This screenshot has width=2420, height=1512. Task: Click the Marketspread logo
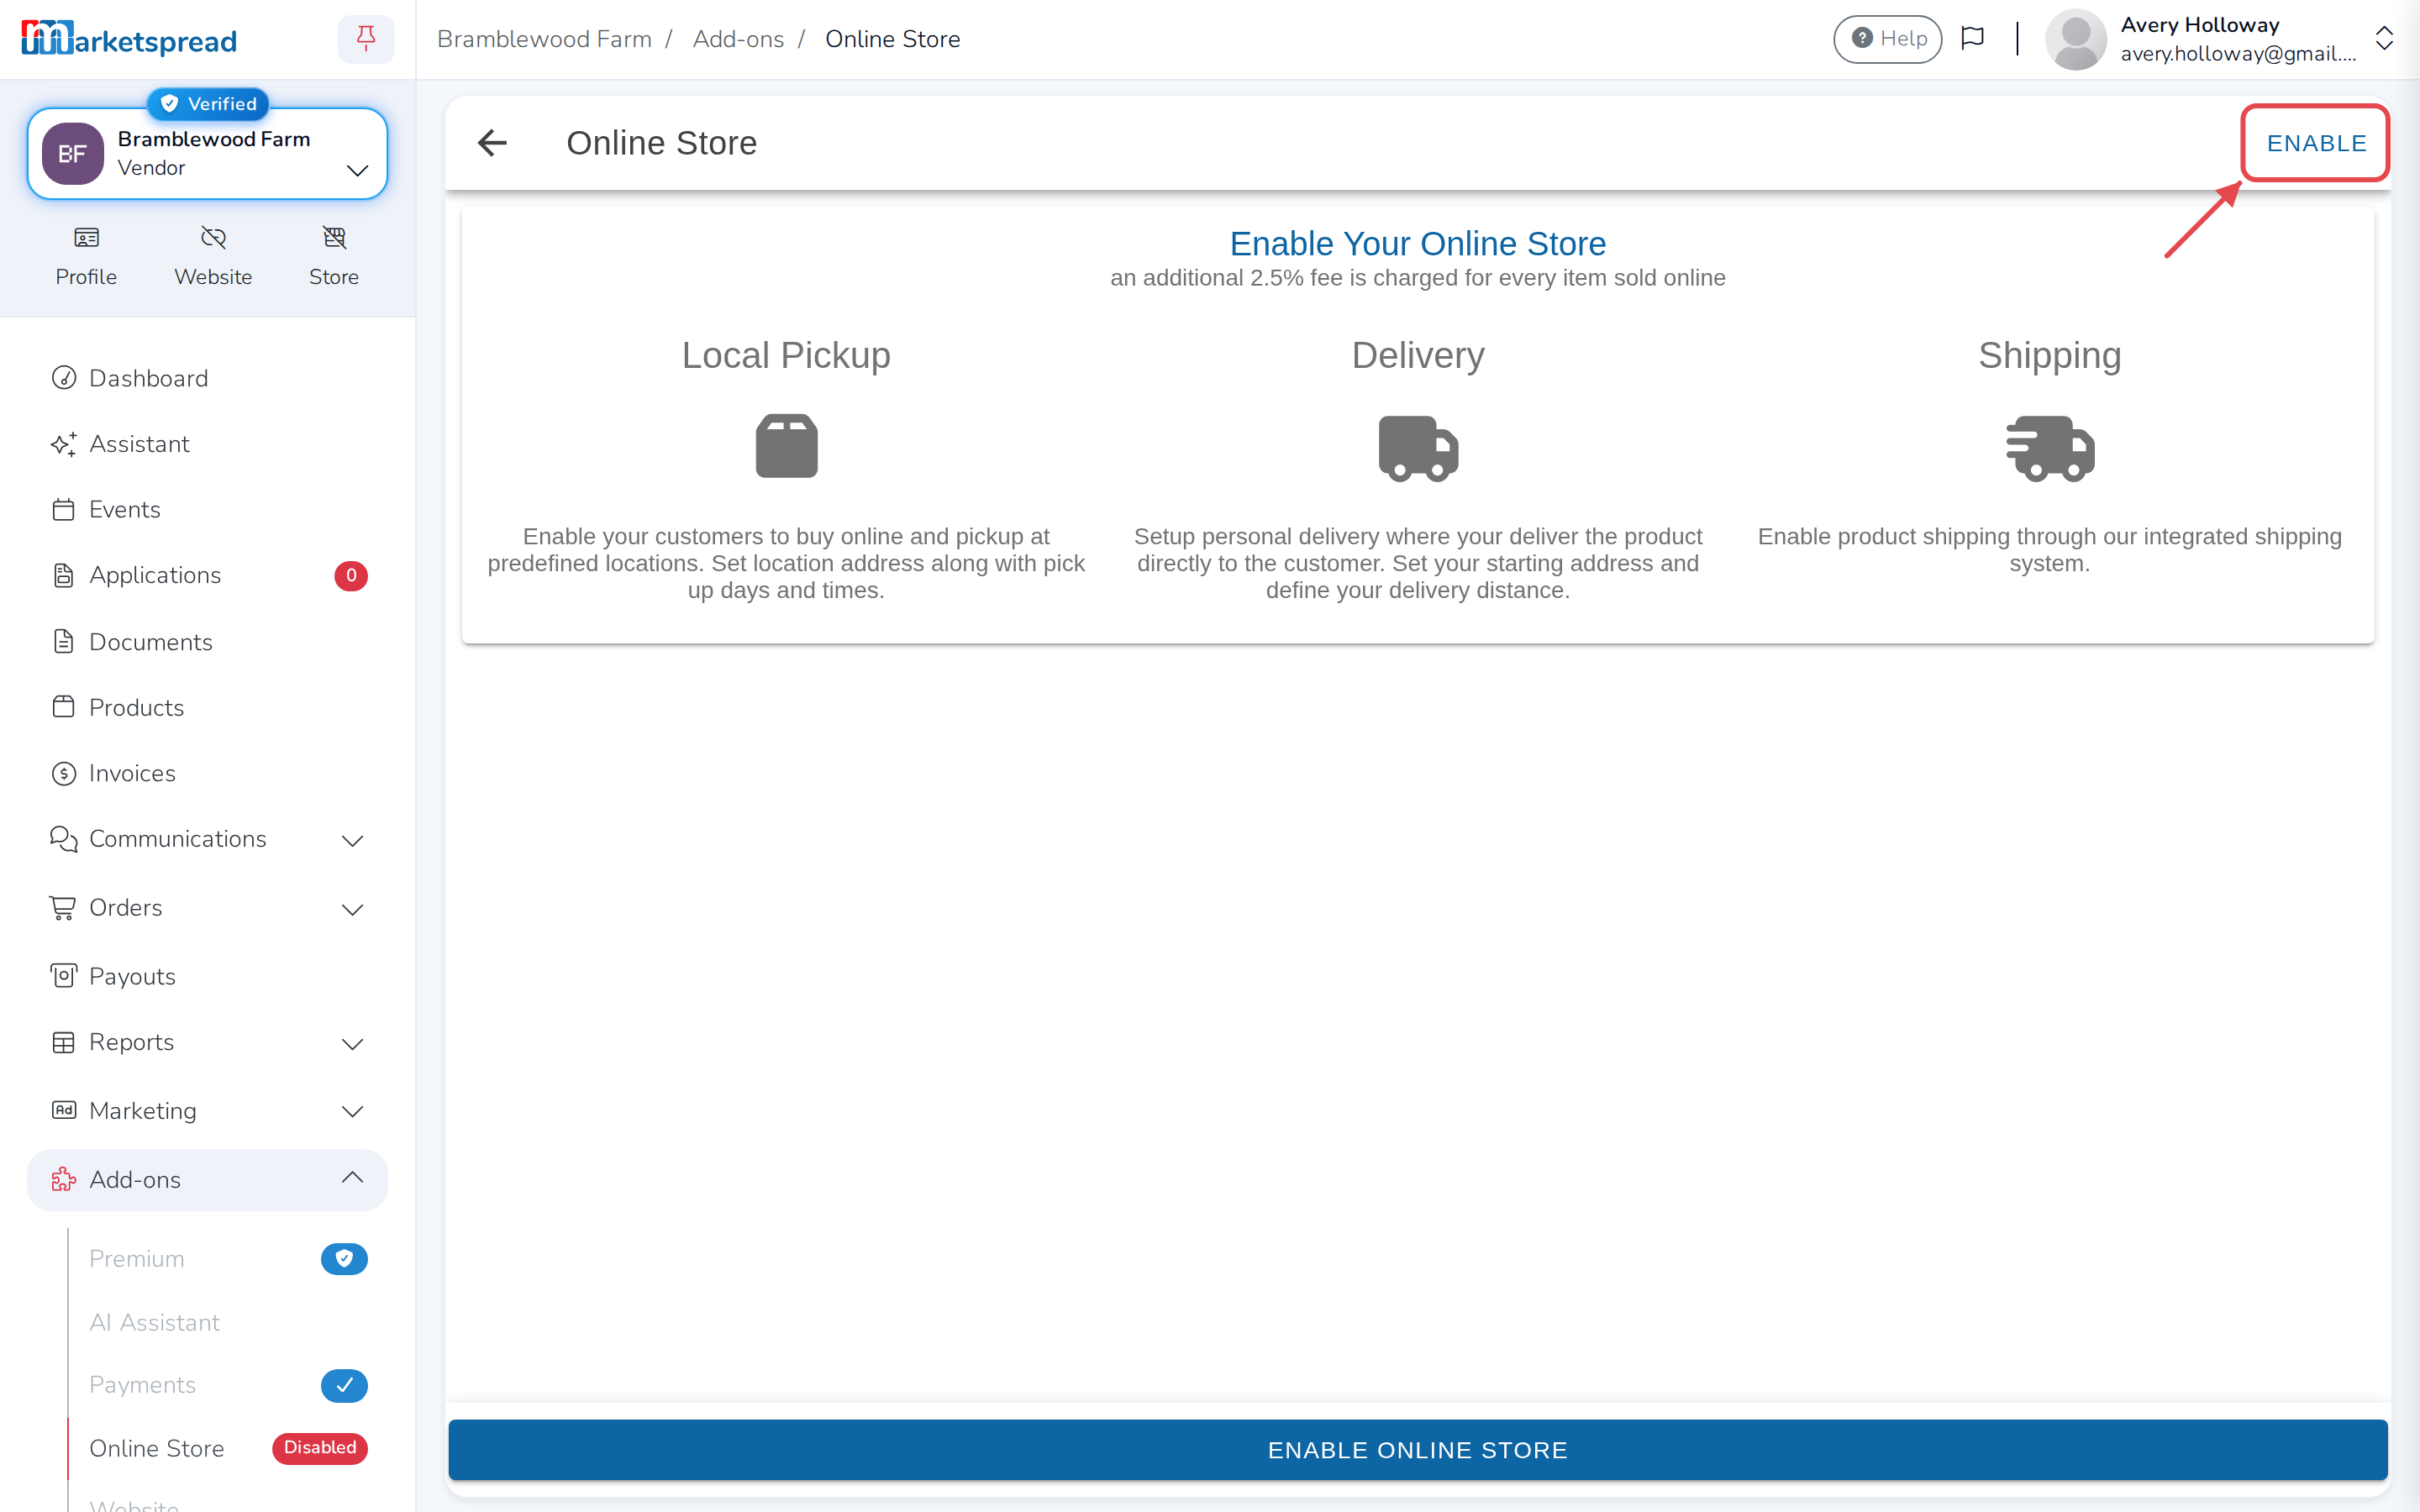pyautogui.click(x=129, y=39)
